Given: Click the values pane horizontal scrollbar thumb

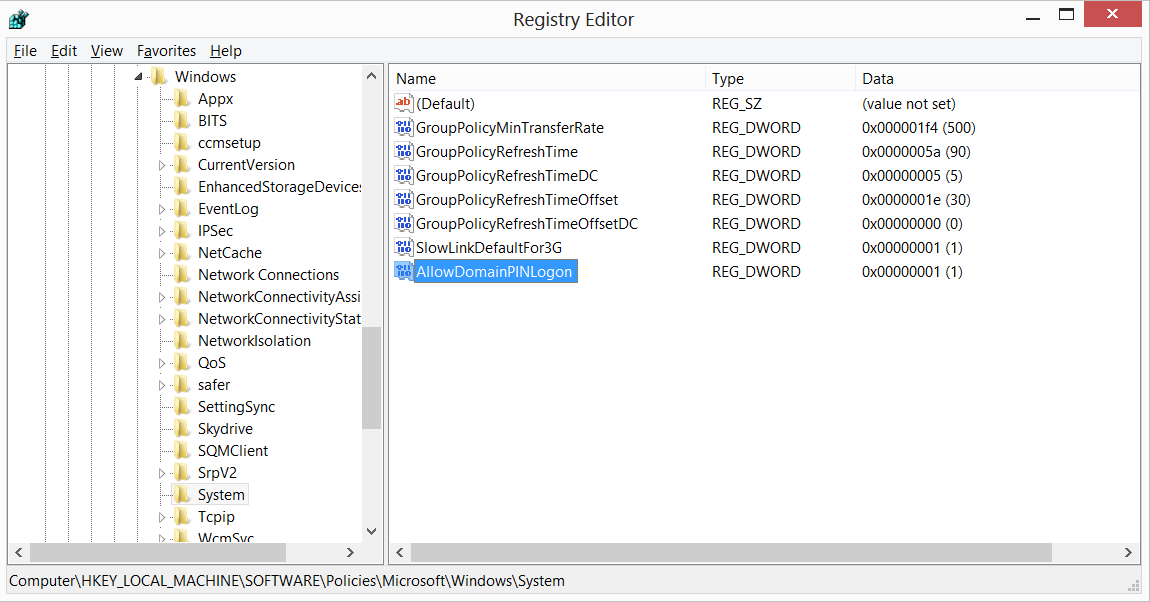Looking at the screenshot, I should point(731,552).
